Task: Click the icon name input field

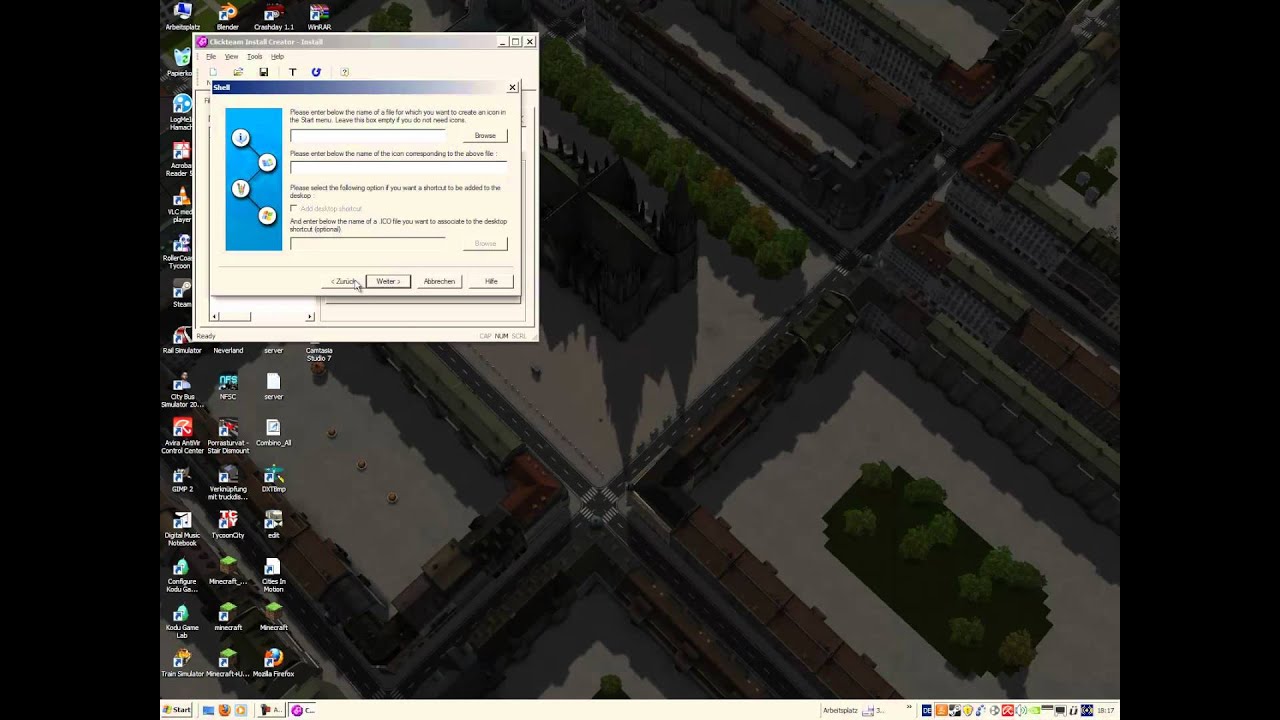Action: point(398,167)
